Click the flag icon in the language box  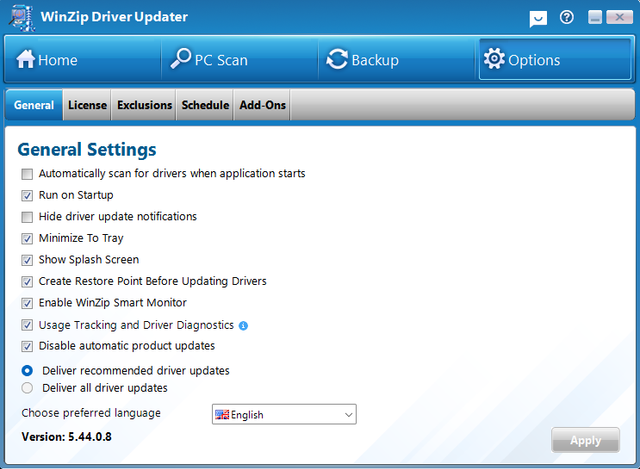(x=222, y=415)
